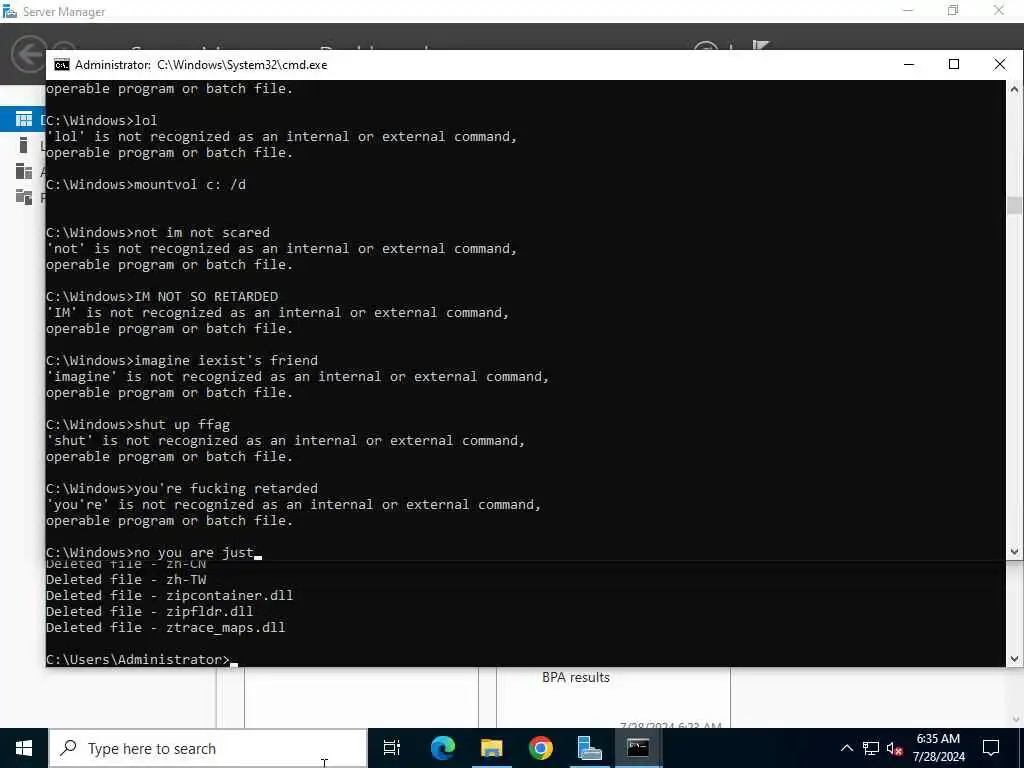Open File Explorer from the taskbar
Image resolution: width=1024 pixels, height=768 pixels.
click(x=491, y=748)
